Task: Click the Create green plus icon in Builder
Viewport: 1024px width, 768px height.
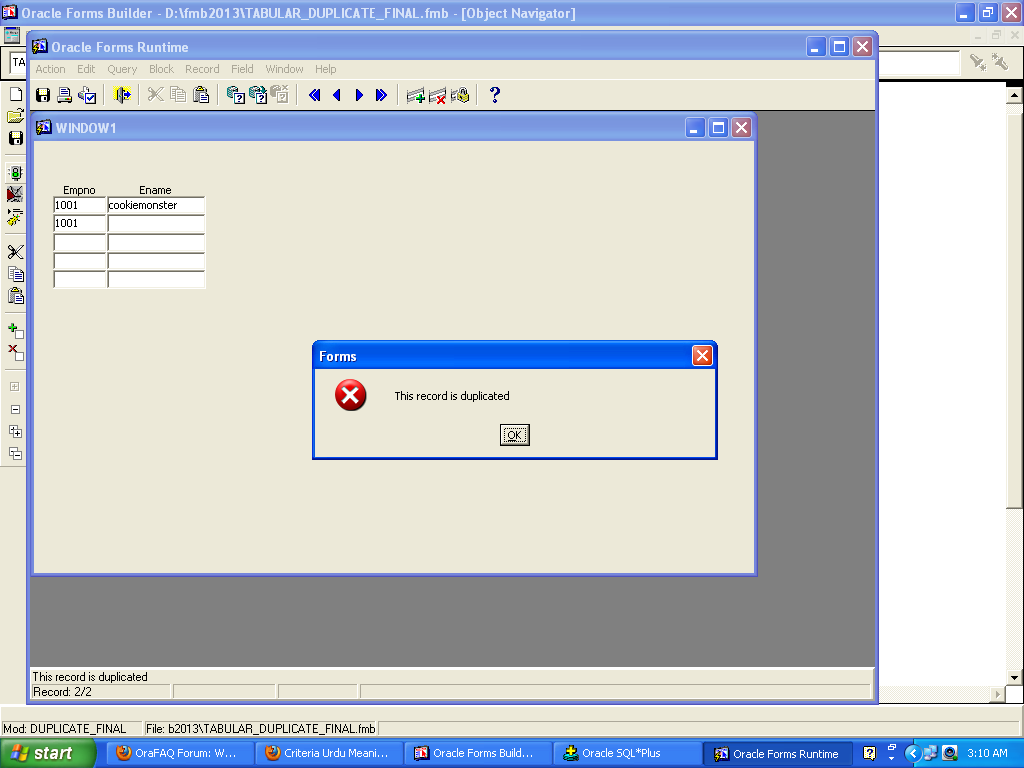Action: pos(16,330)
